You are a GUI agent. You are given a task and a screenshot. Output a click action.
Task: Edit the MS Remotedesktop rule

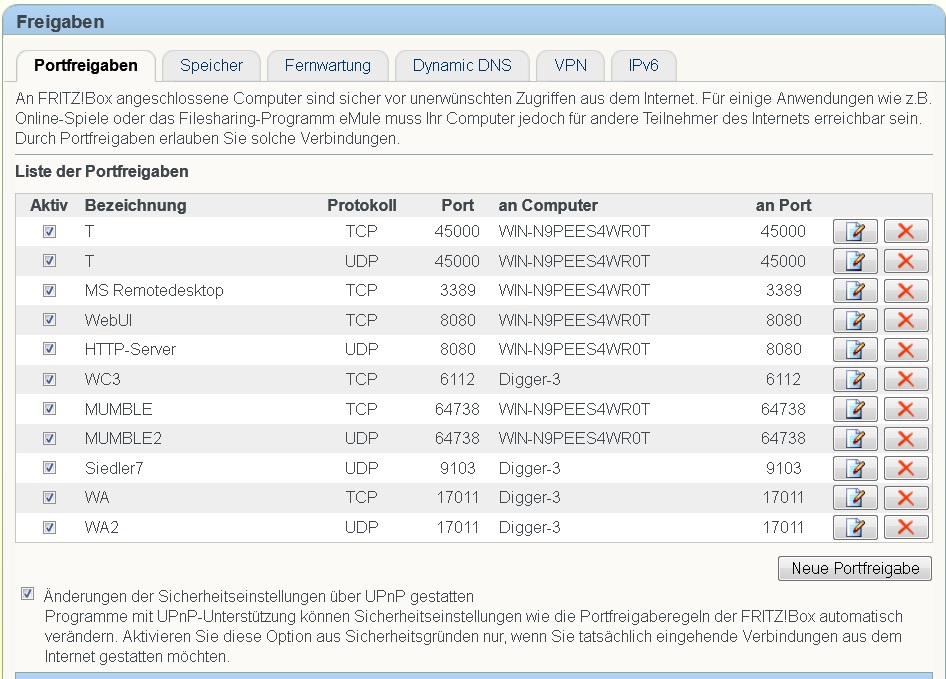click(x=855, y=290)
